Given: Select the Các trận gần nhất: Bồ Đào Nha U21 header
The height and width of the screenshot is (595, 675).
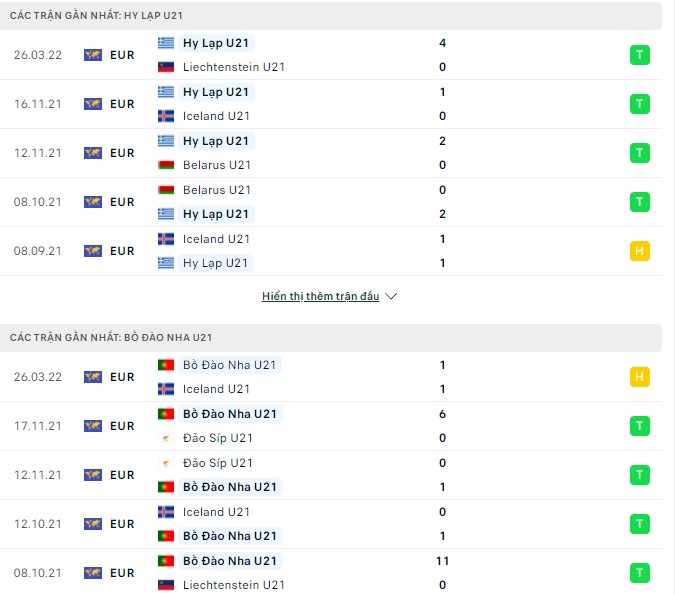Looking at the screenshot, I should [110, 338].
